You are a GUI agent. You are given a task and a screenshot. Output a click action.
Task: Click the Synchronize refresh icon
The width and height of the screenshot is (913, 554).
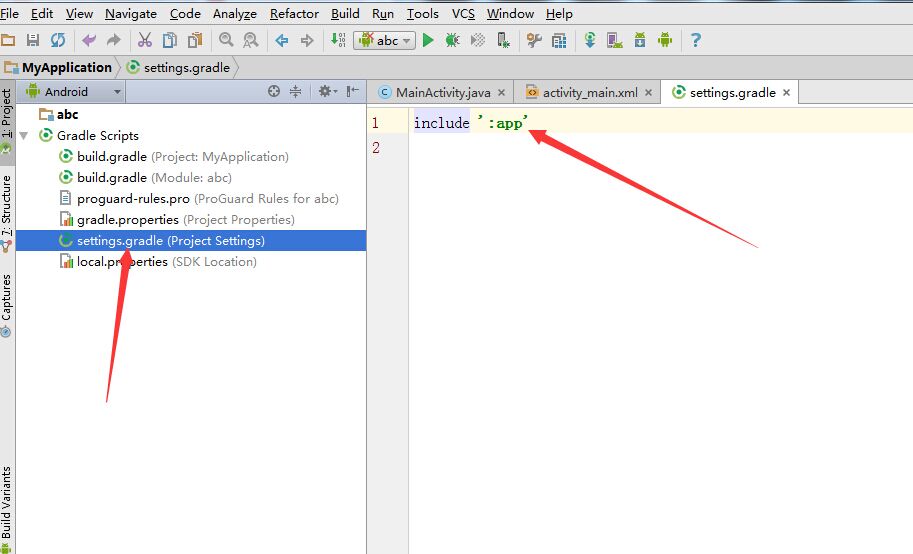pos(58,40)
